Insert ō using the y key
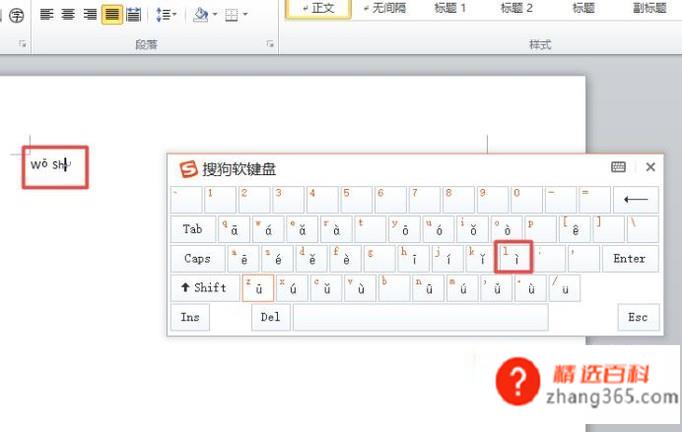Image resolution: width=682 pixels, height=432 pixels. coord(405,229)
